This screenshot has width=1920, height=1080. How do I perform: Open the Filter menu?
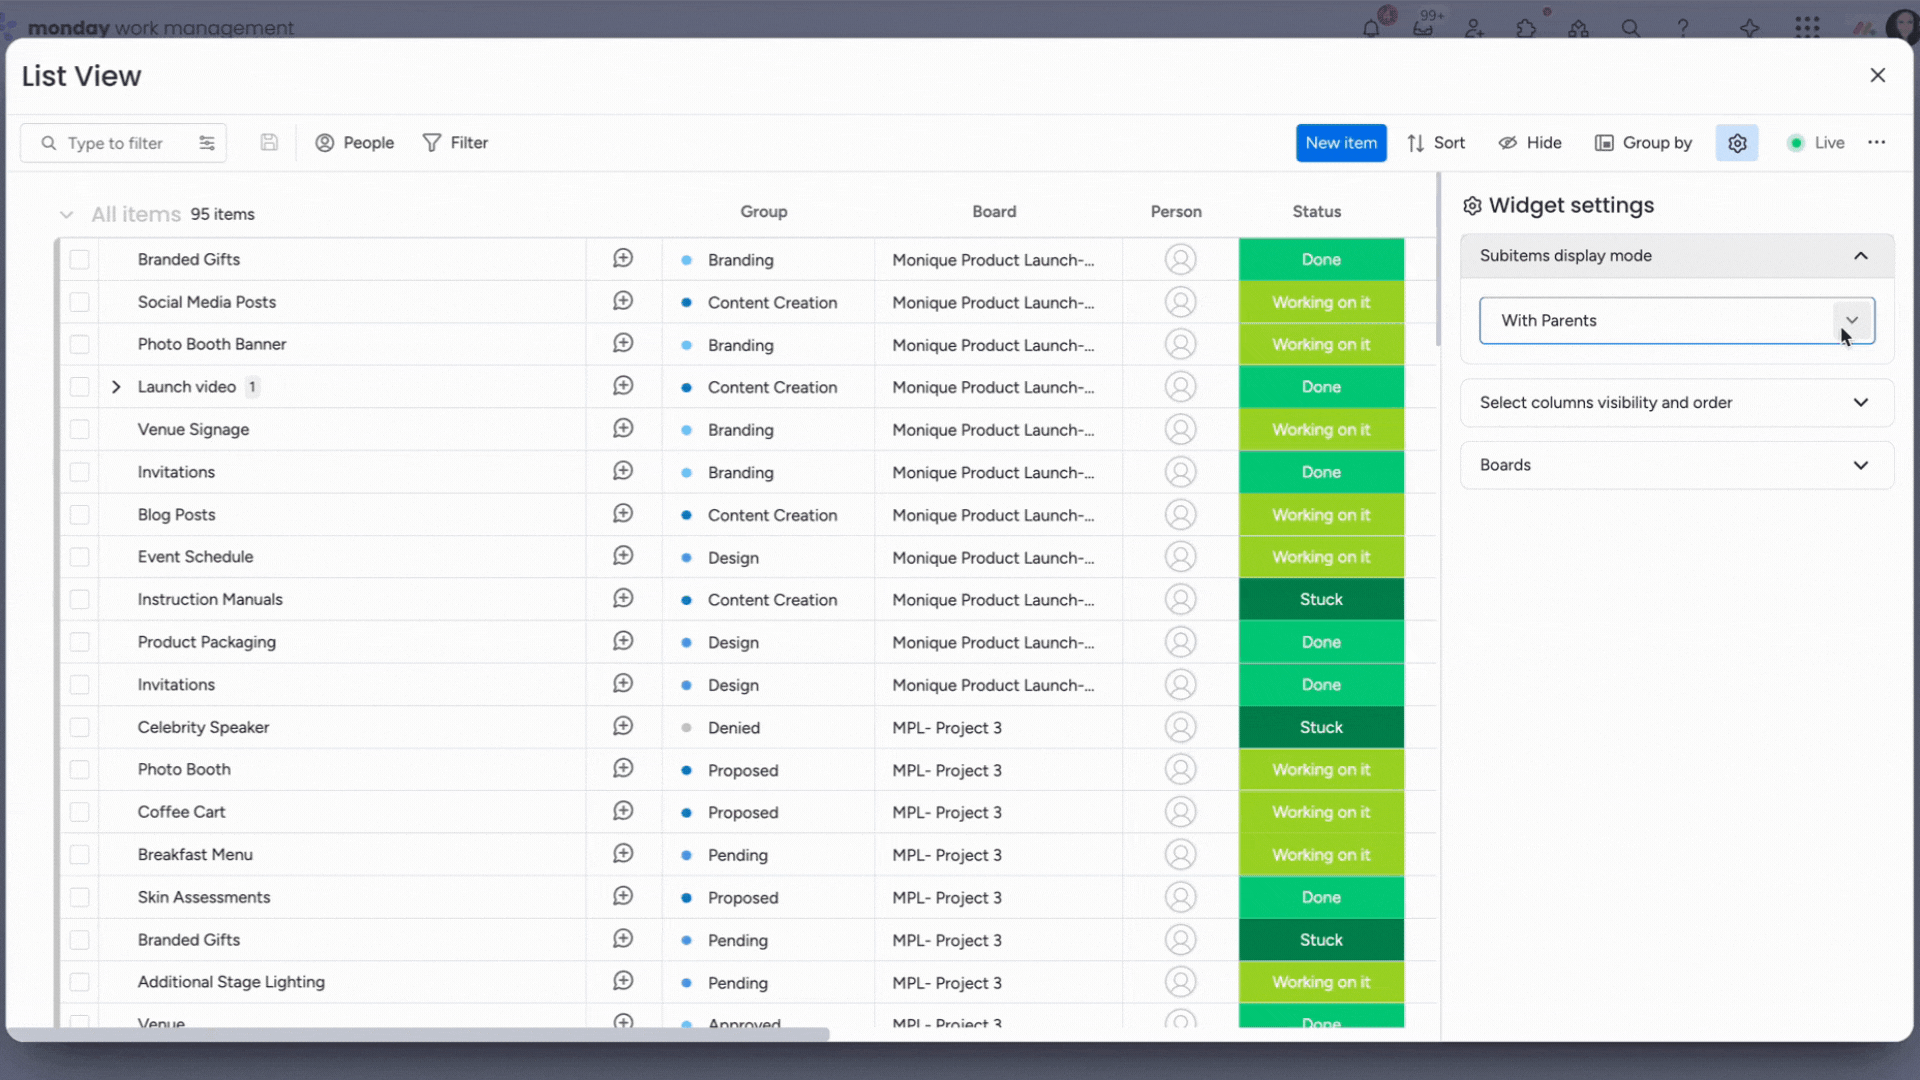tap(455, 143)
